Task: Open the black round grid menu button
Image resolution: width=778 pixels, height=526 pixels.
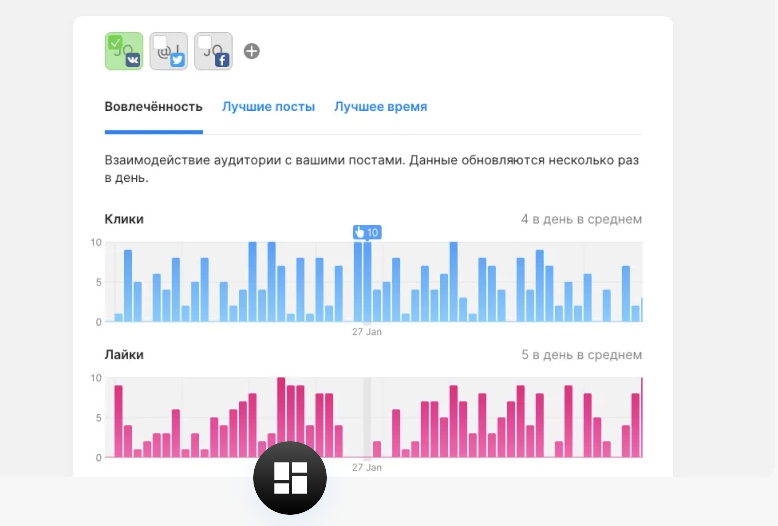Action: [x=289, y=477]
